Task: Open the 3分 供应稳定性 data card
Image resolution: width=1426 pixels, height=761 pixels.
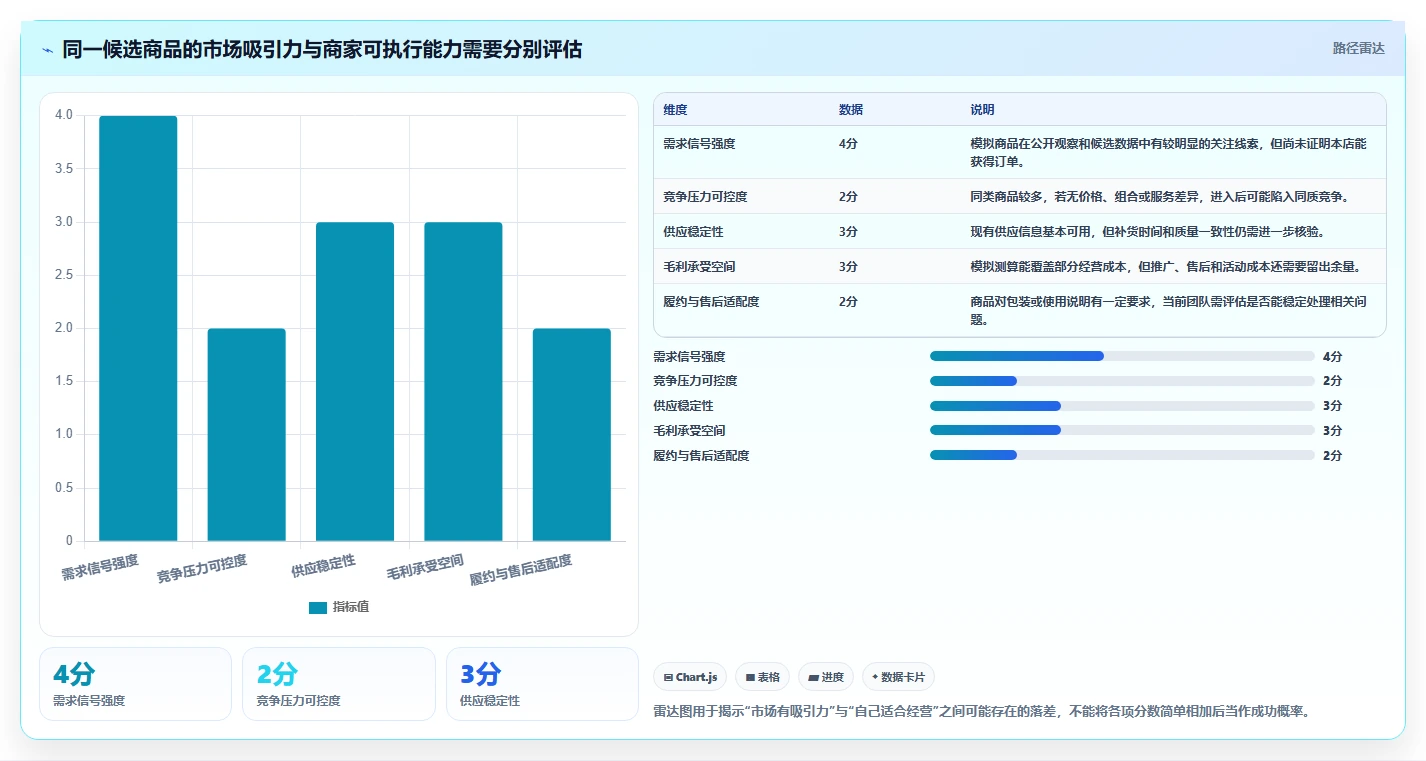Action: pyautogui.click(x=542, y=684)
